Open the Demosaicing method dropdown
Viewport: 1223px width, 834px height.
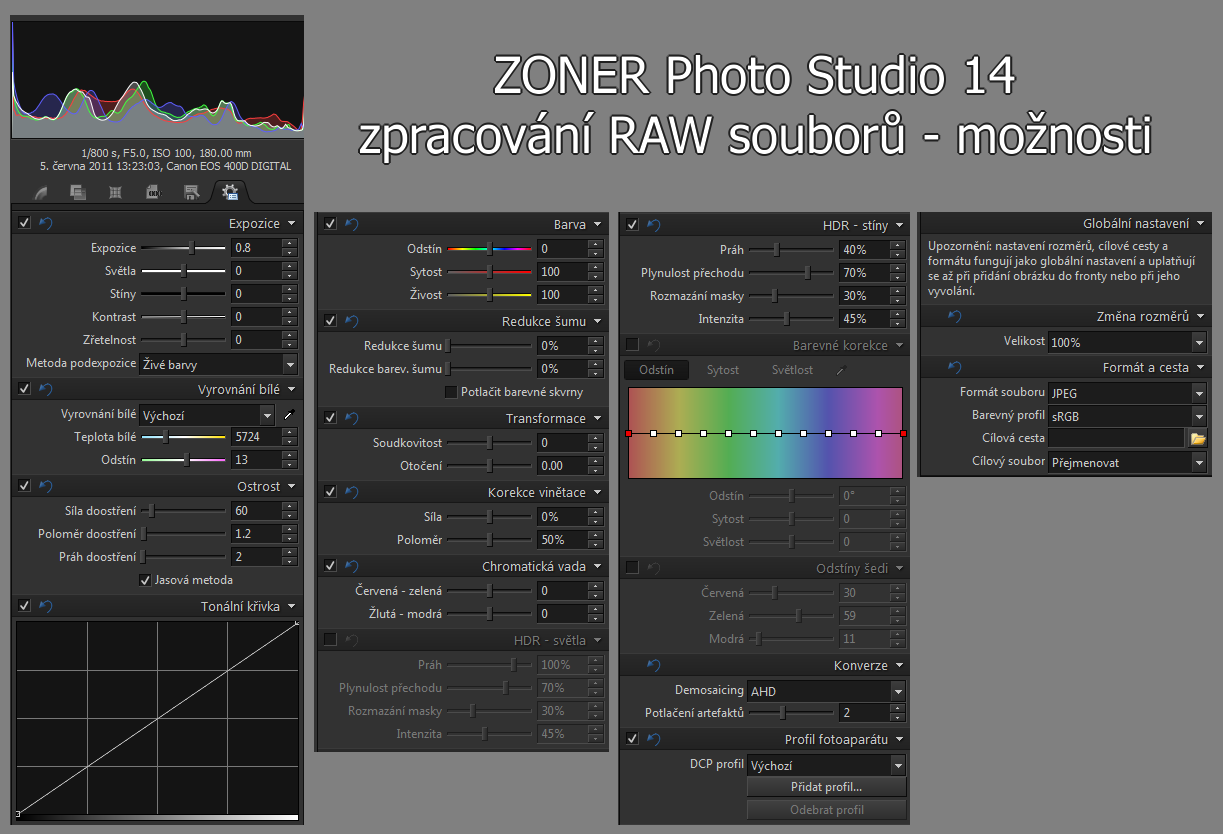826,691
